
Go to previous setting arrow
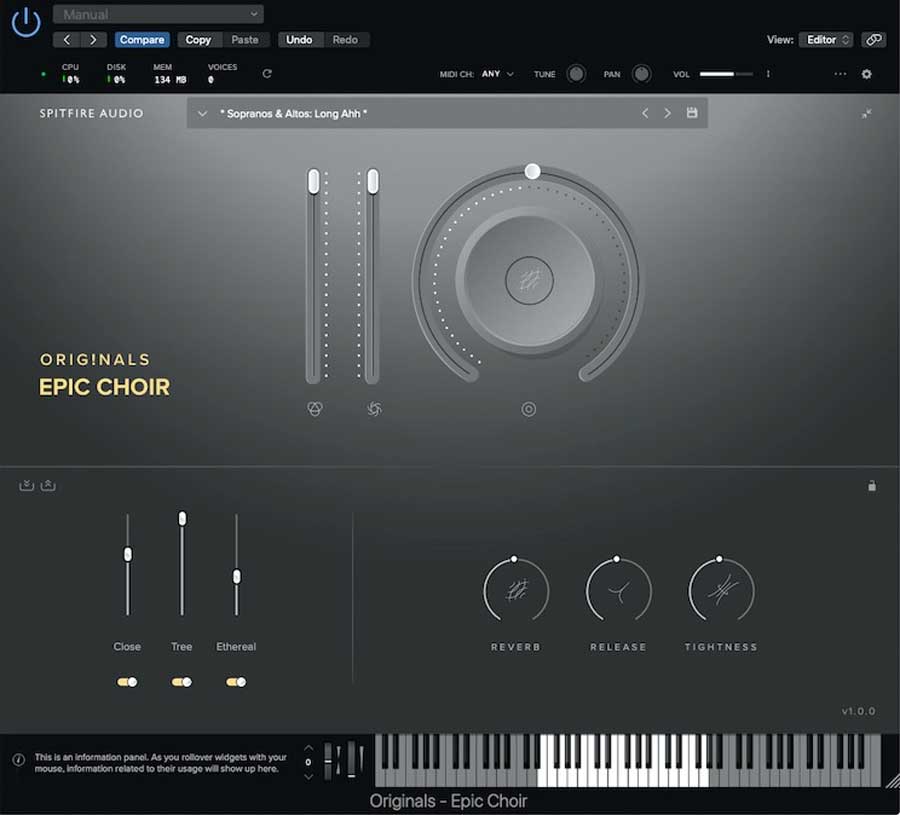click(x=67, y=40)
